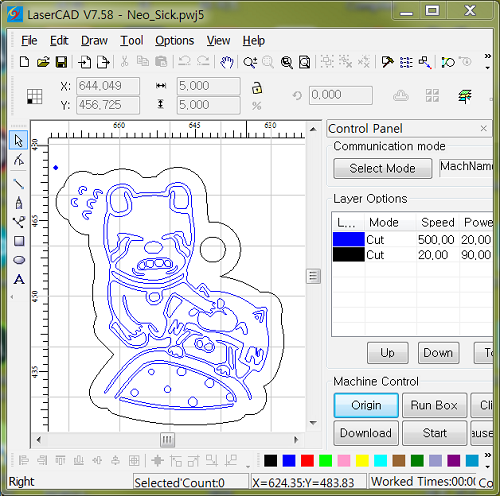Pick the red color swatch
Screen dimensions: 500x496
pos(307,461)
